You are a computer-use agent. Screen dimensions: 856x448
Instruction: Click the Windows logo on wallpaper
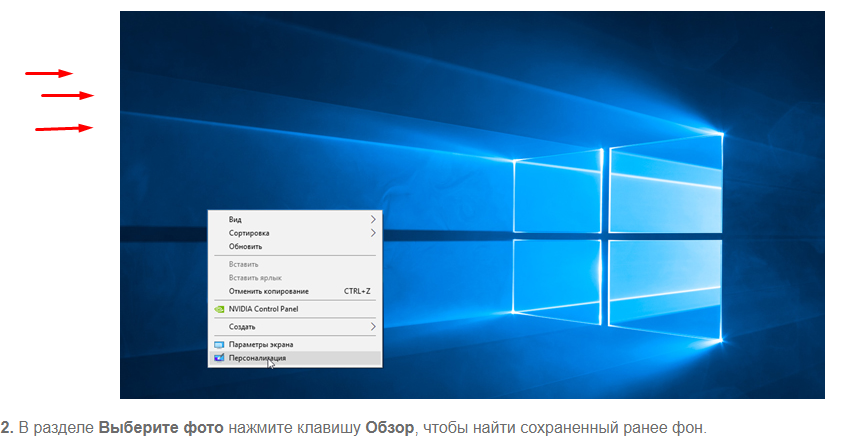(618, 237)
